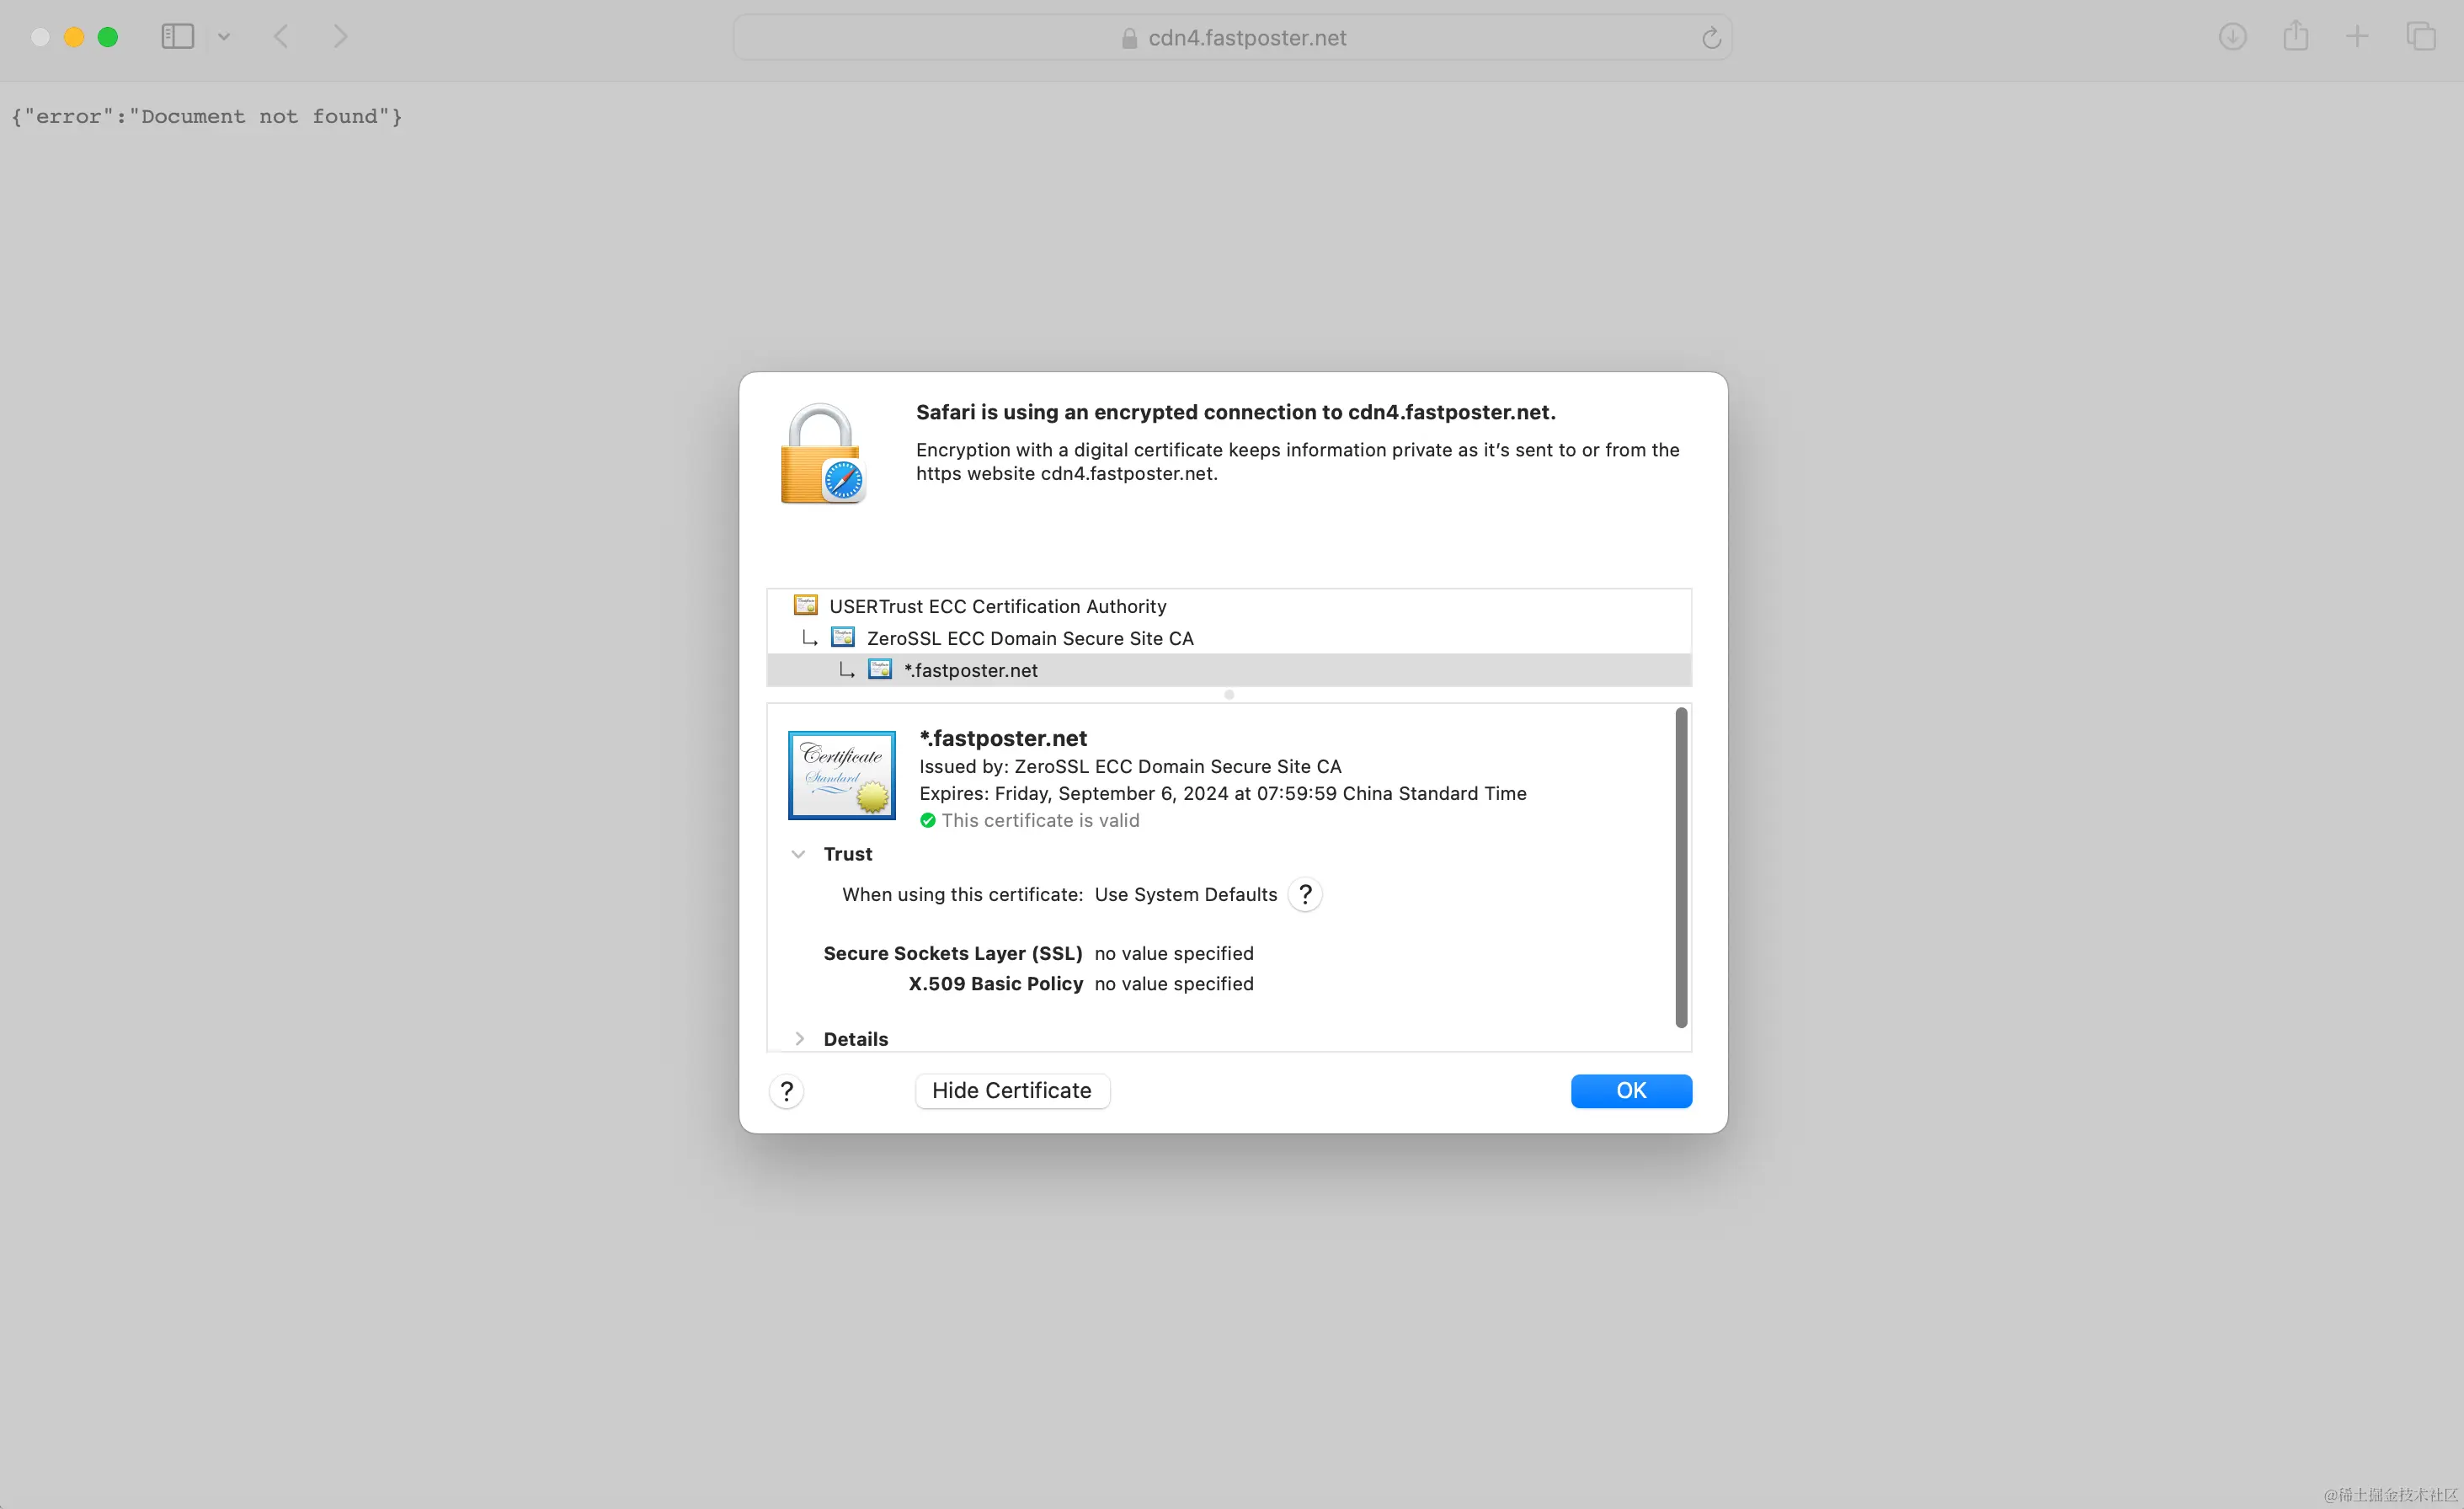
Task: Open the tab group dropdown arrow
Action: pos(224,37)
